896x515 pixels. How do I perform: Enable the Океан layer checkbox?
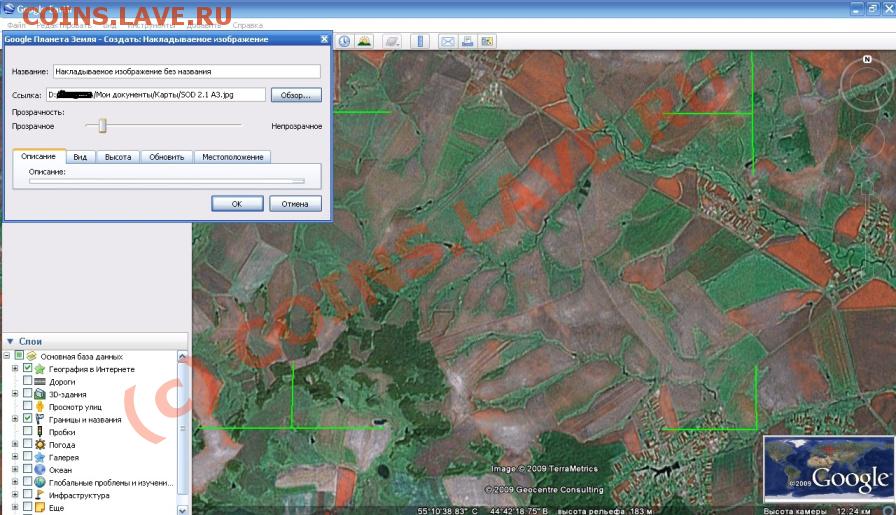click(x=27, y=469)
